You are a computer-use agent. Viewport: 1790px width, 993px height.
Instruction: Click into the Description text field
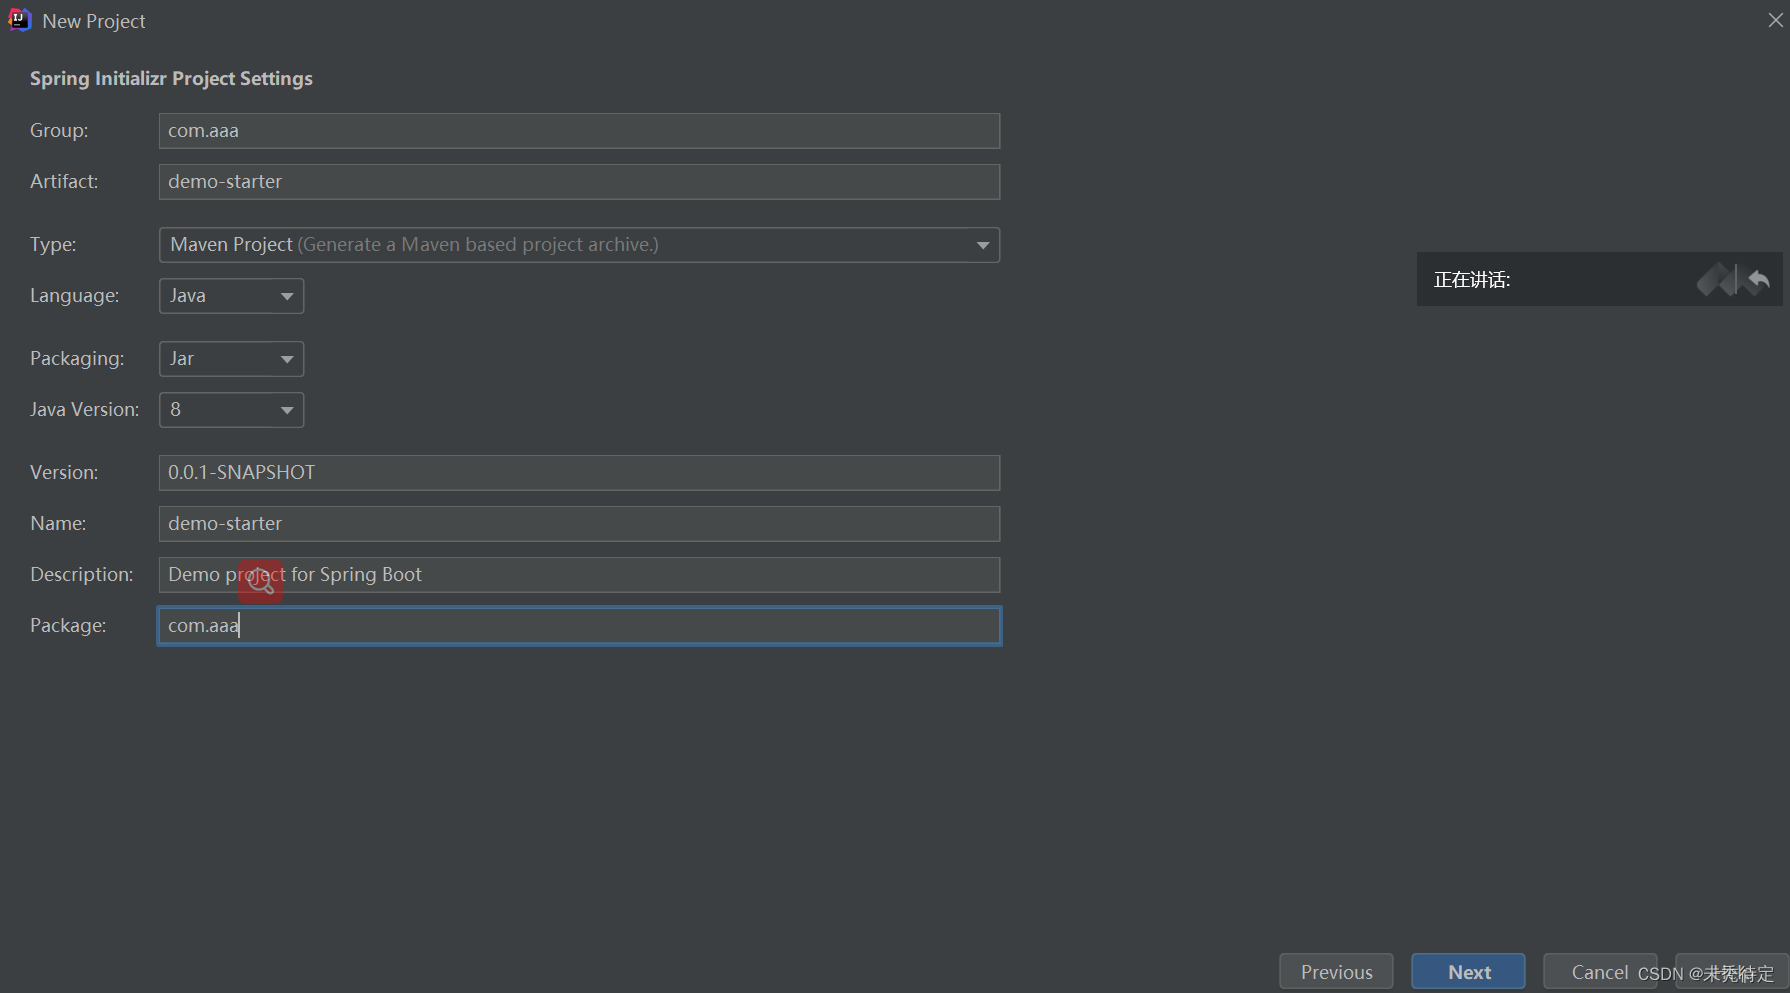coord(579,575)
